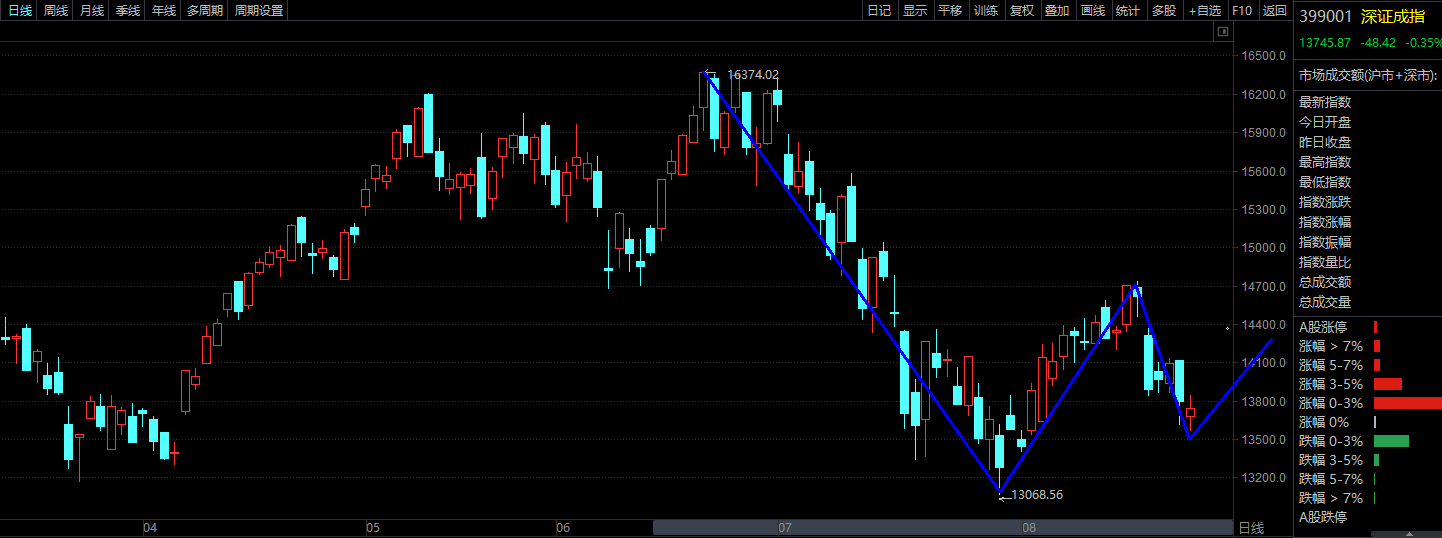Click the 涨幅 0% row label
Screen dimensions: 1442x538
click(x=1324, y=422)
